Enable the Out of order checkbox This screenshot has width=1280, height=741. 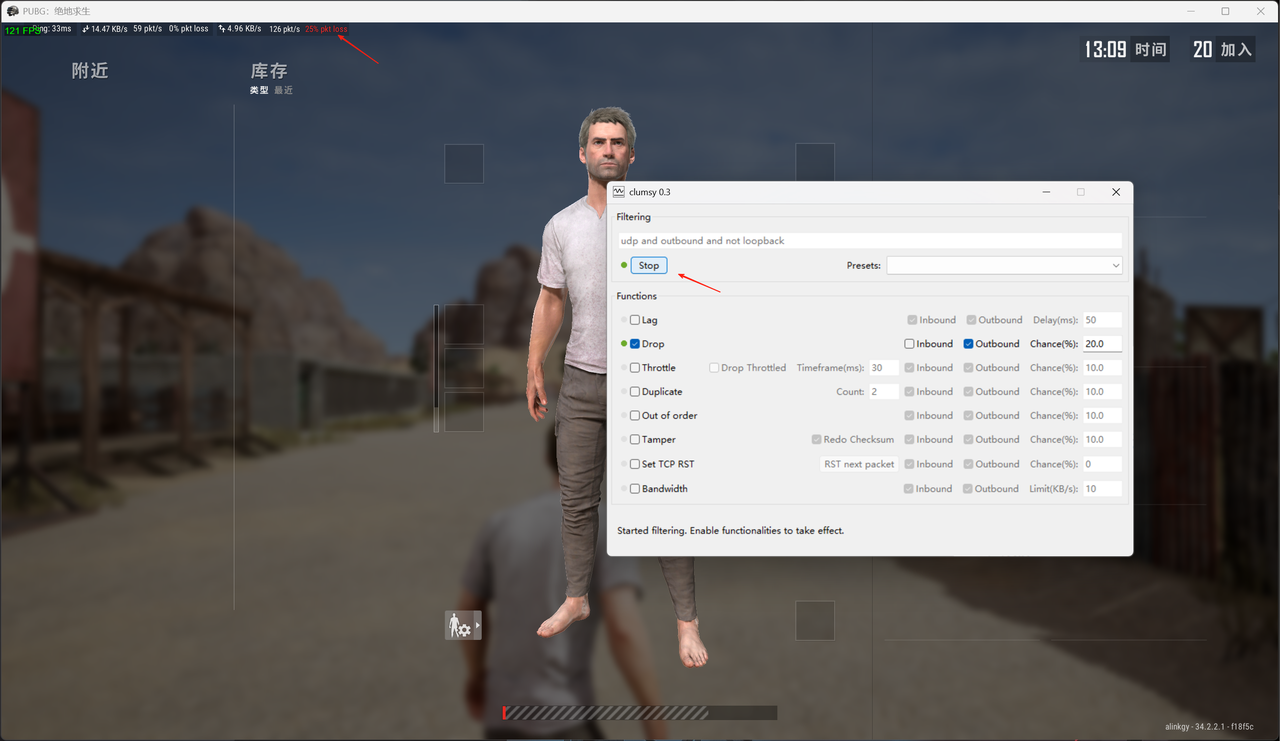point(635,416)
